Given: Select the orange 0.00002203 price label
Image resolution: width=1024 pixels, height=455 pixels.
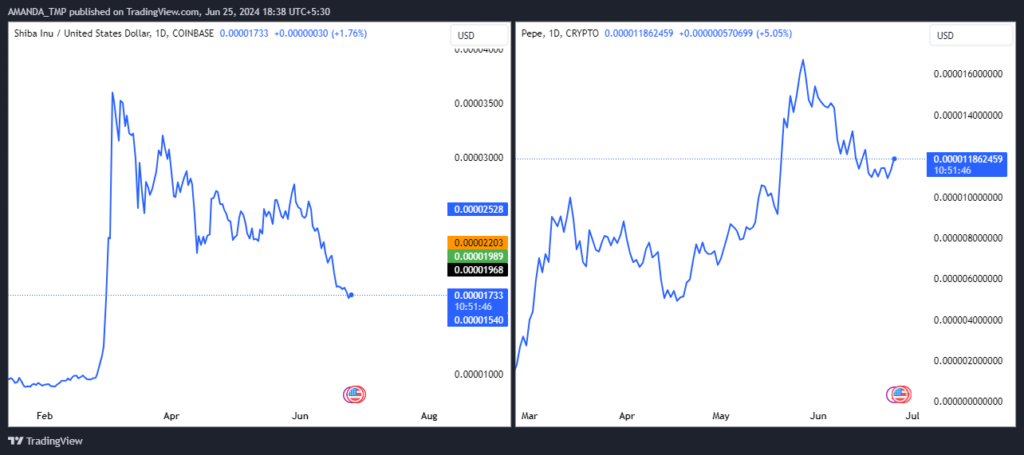Looking at the screenshot, I should tap(477, 242).
